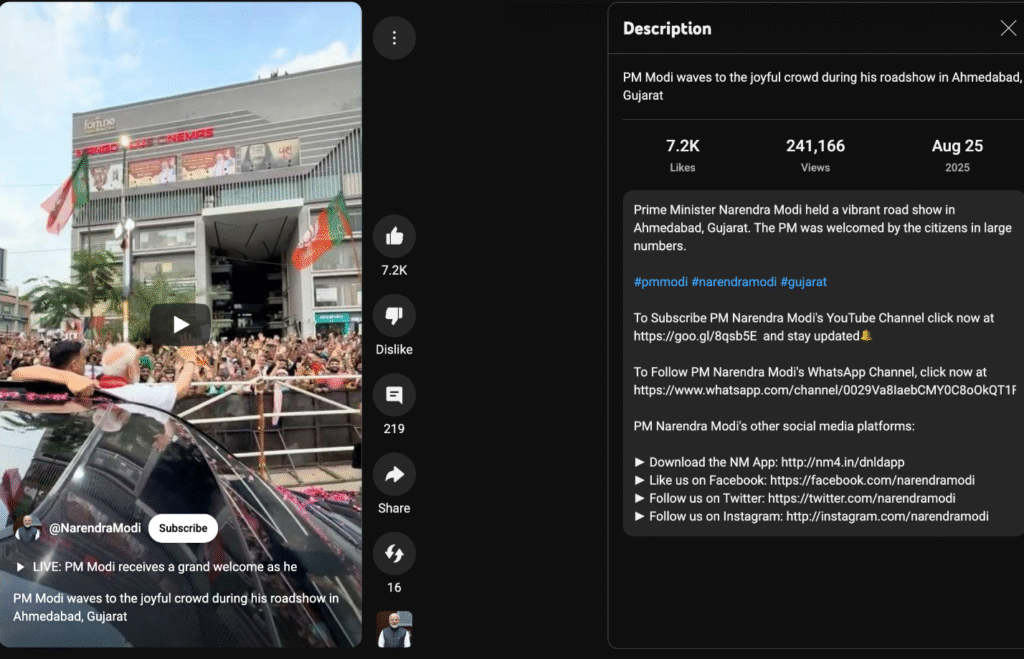1024x659 pixels.
Task: Subscribe to the NarendraModi channel
Action: (183, 528)
